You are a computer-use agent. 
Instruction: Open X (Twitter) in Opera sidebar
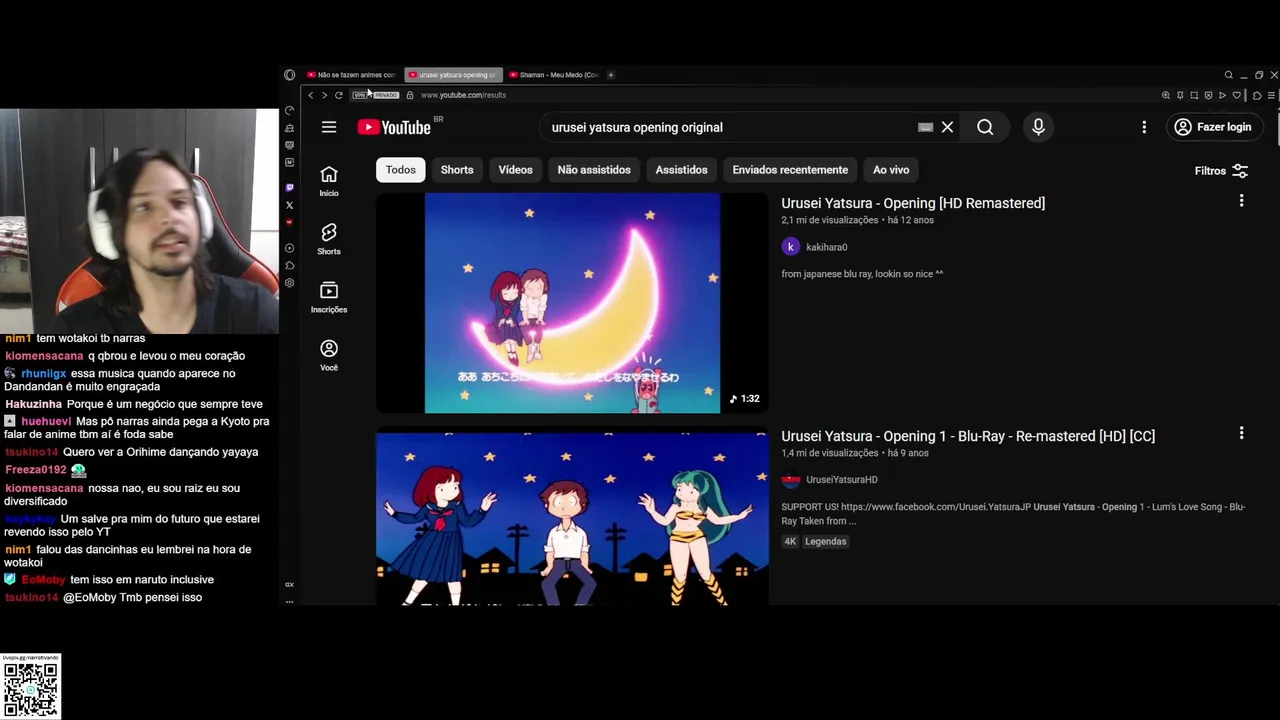point(290,205)
